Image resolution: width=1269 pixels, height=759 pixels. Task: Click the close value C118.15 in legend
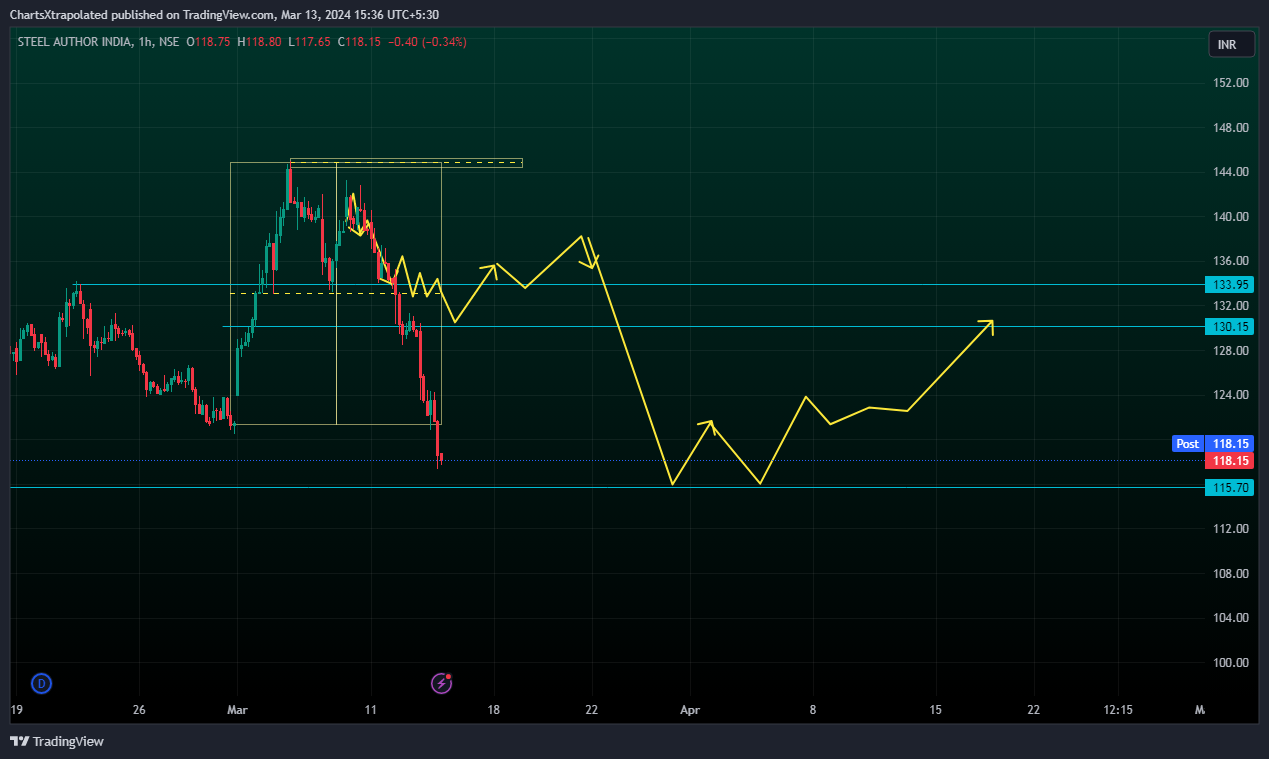tap(360, 42)
